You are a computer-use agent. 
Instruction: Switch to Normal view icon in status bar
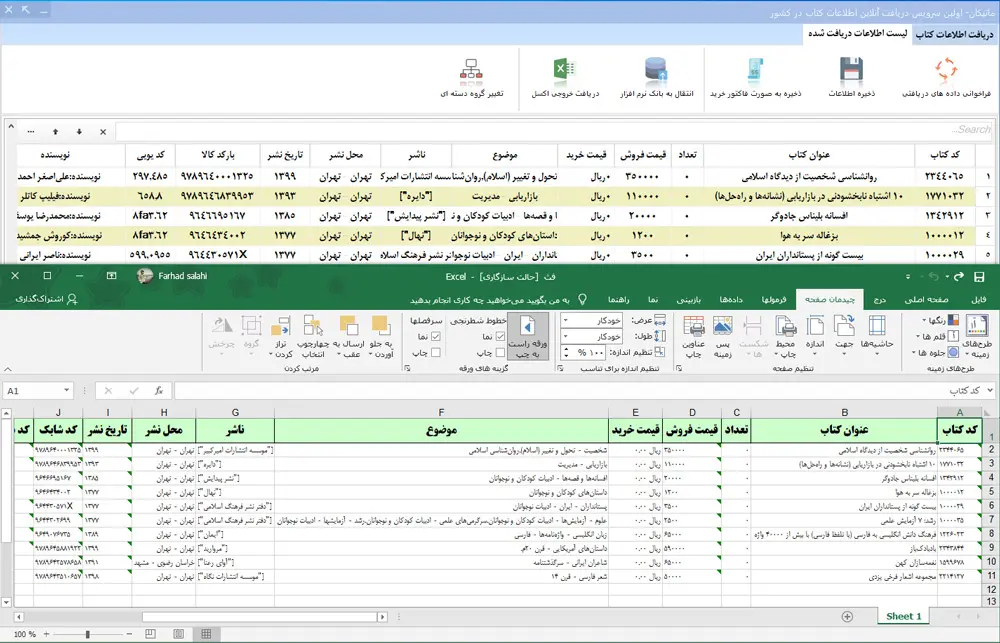coord(206,634)
